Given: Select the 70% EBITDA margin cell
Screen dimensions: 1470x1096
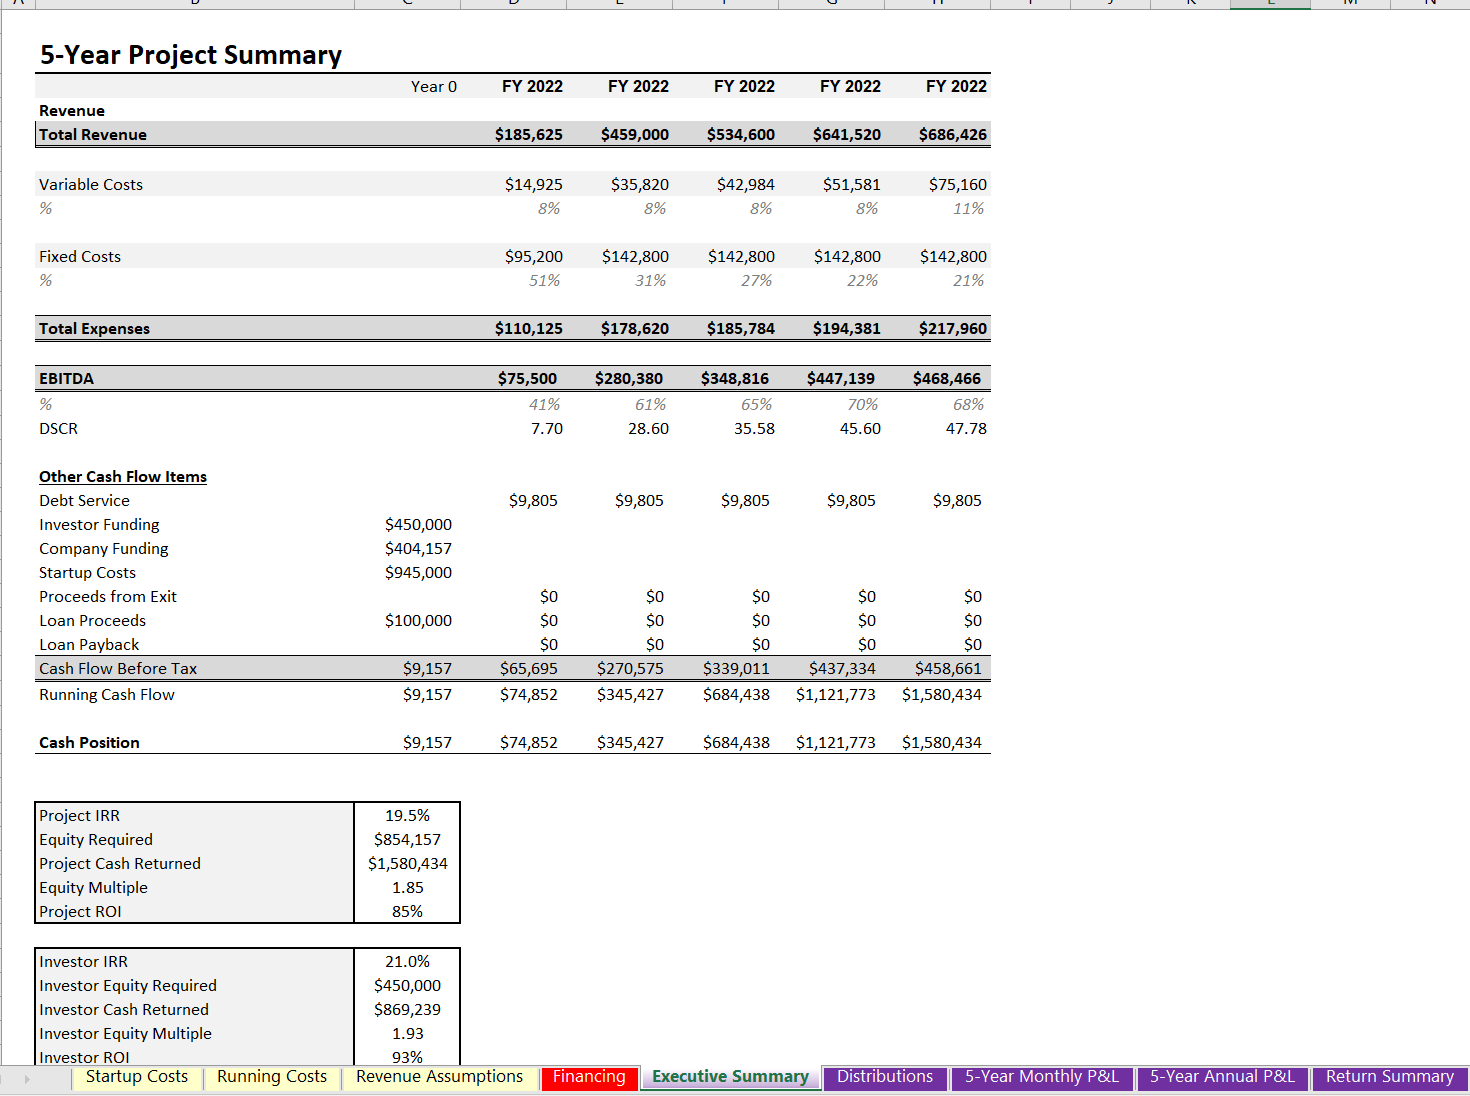Looking at the screenshot, I should coord(862,405).
